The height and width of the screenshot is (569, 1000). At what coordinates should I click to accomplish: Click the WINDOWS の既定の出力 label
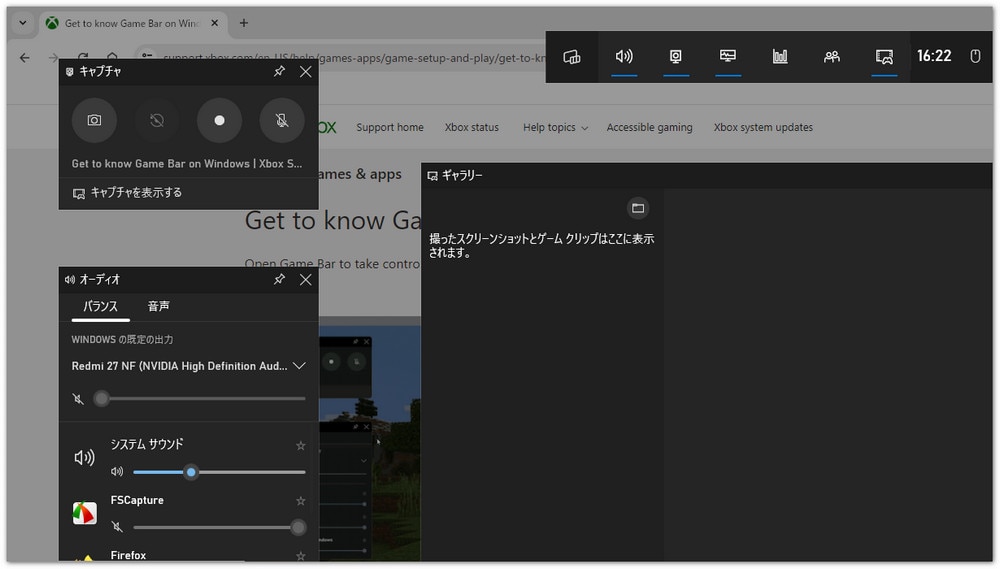pyautogui.click(x=122, y=340)
